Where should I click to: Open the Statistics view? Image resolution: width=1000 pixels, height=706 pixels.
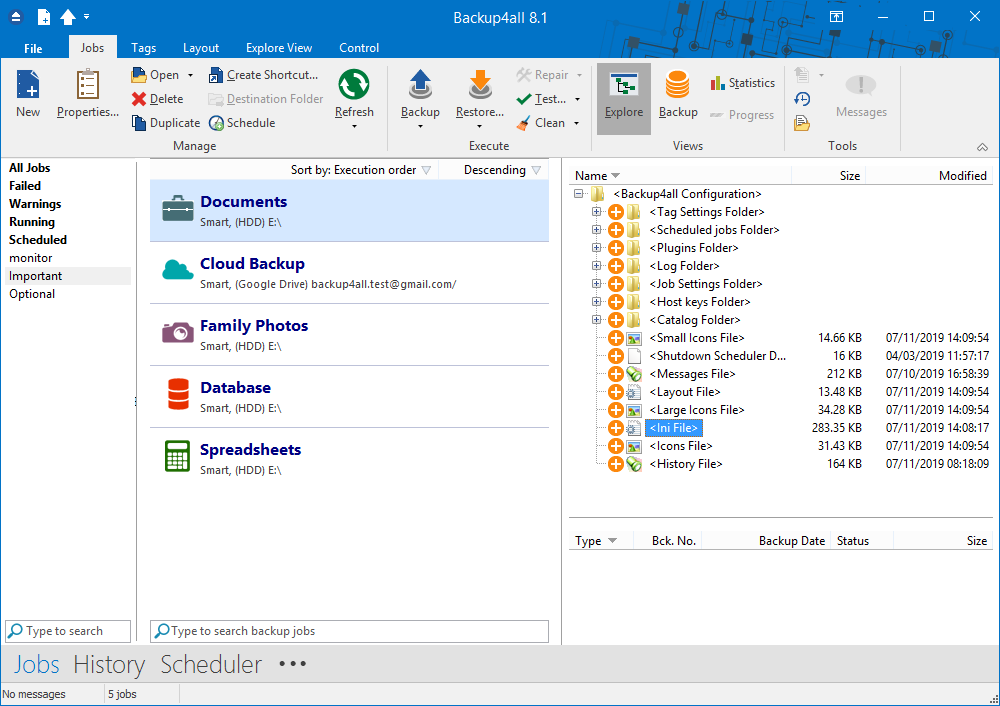click(742, 83)
